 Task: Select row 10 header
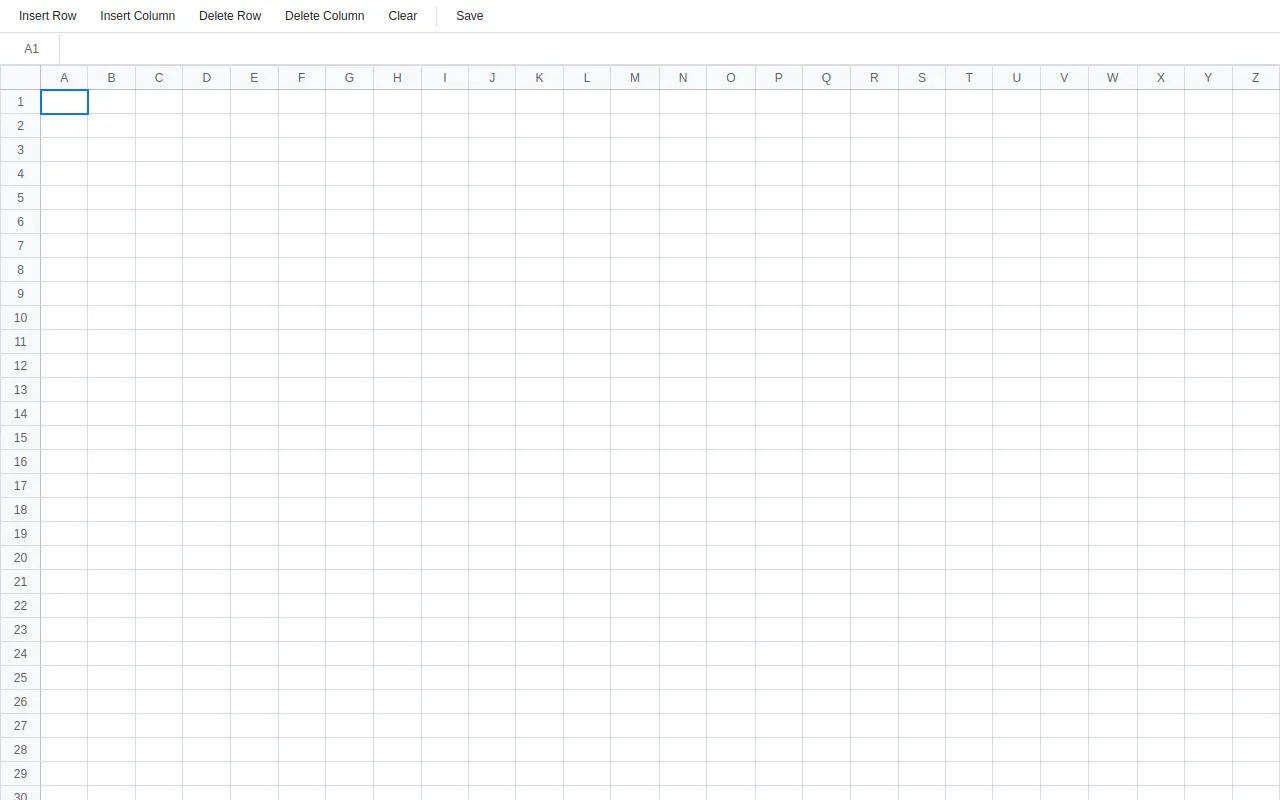(20, 318)
